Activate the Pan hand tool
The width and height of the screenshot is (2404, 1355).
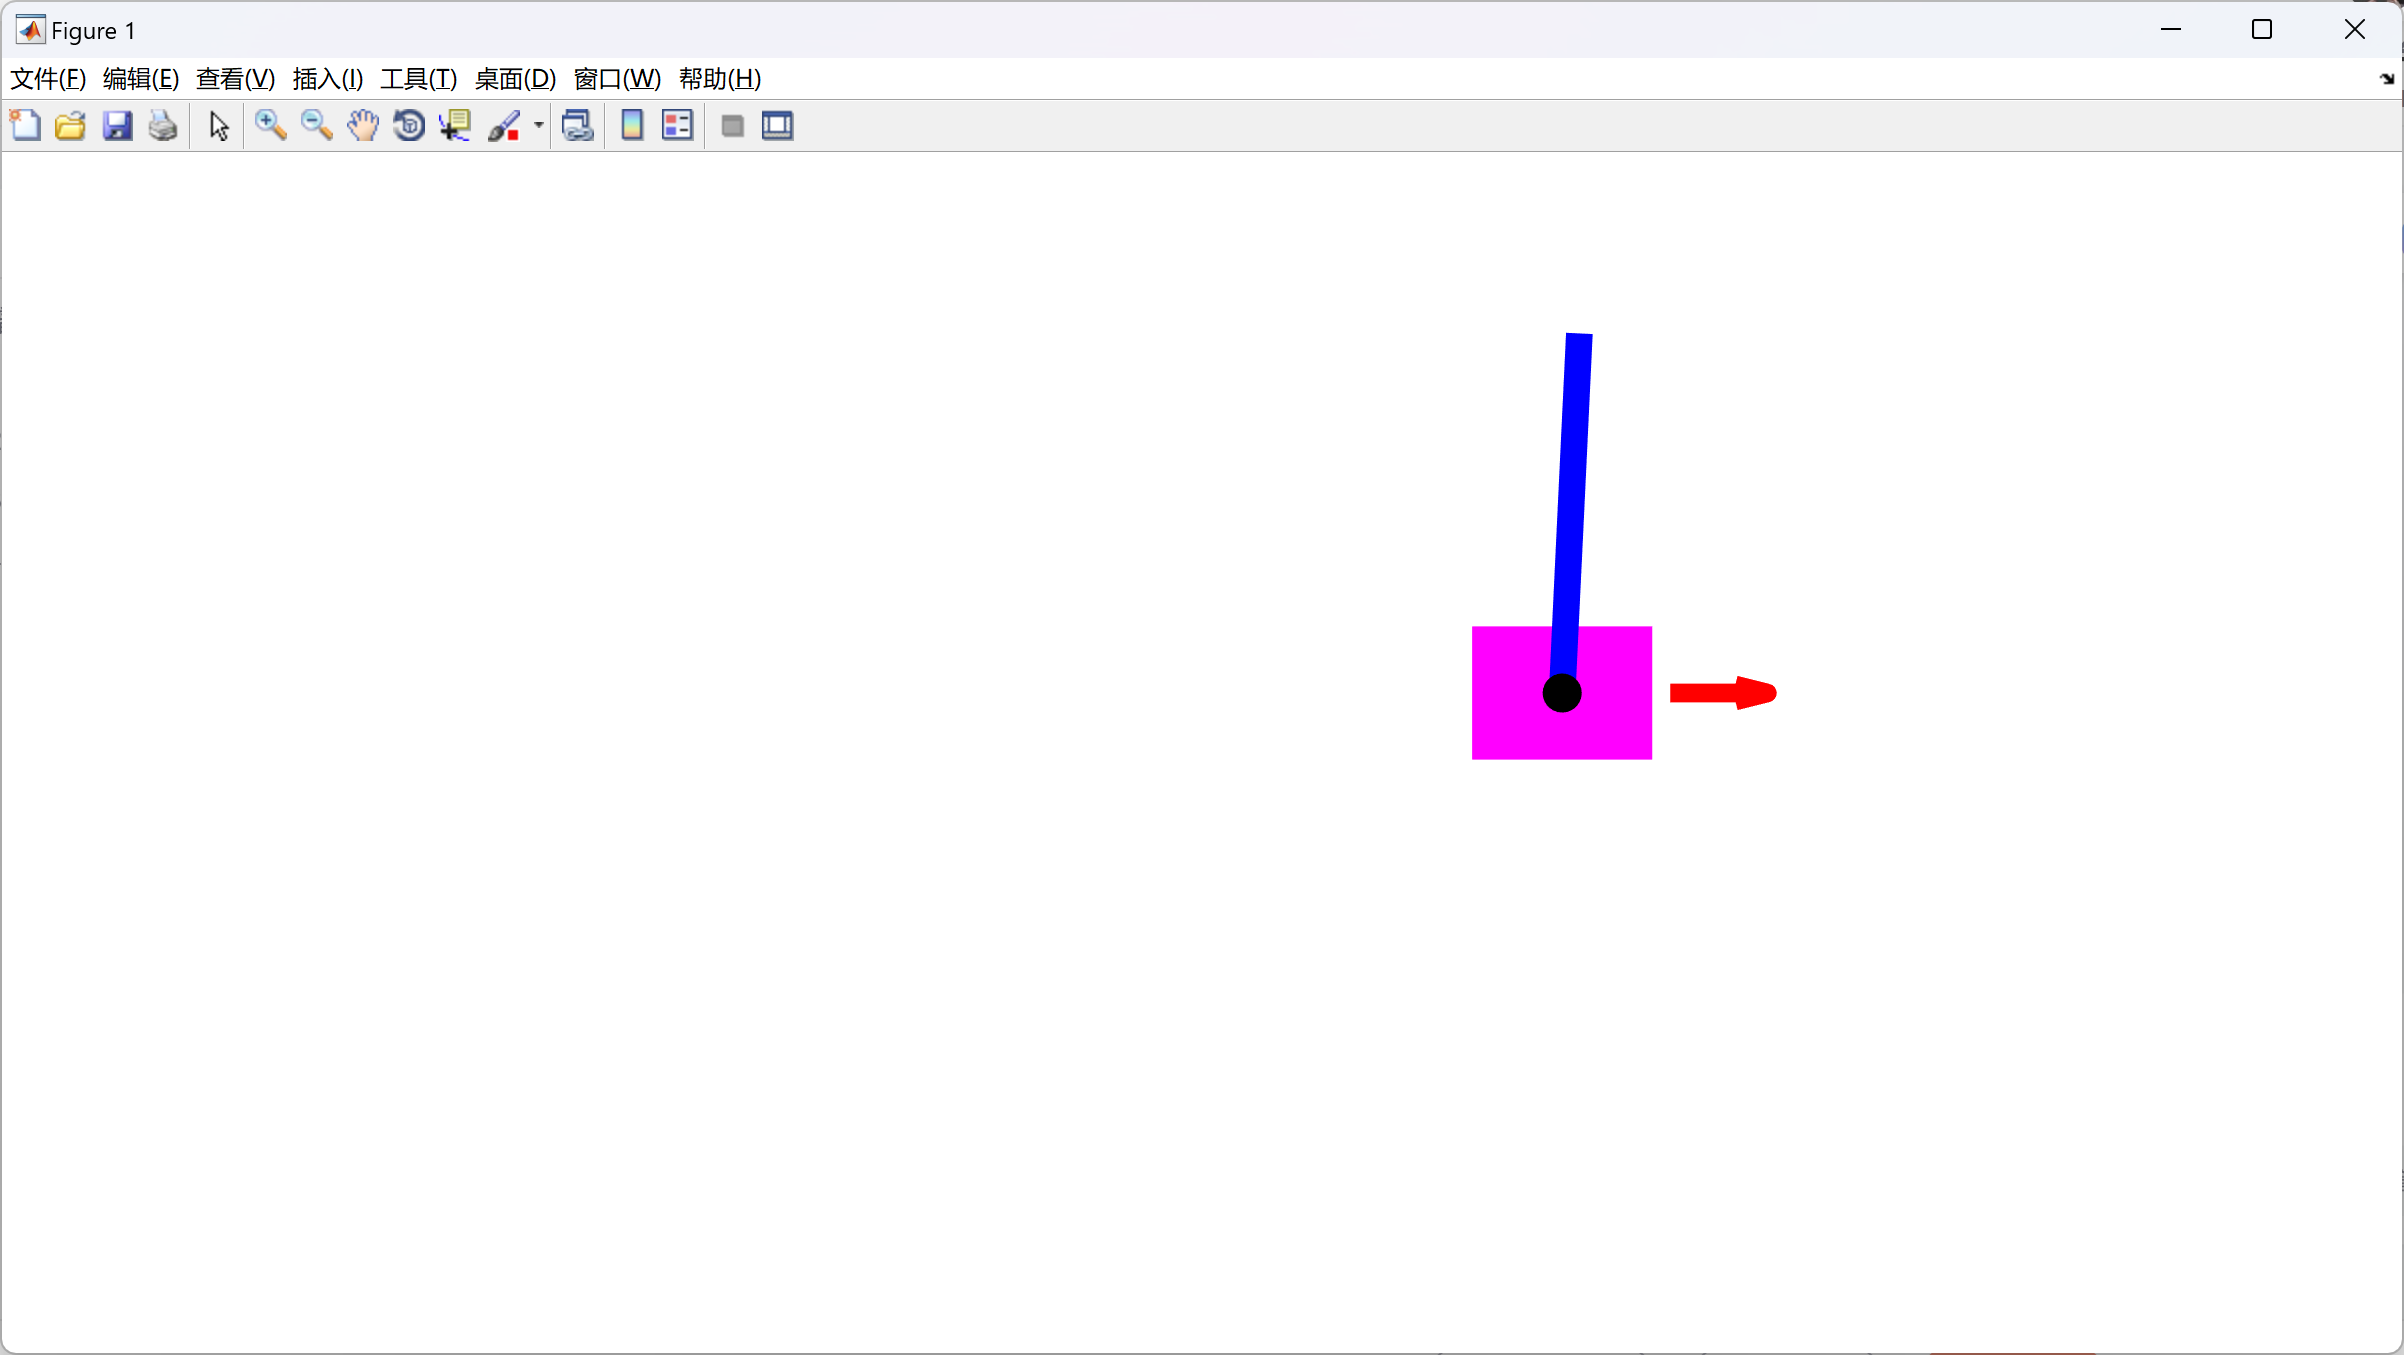pyautogui.click(x=363, y=126)
